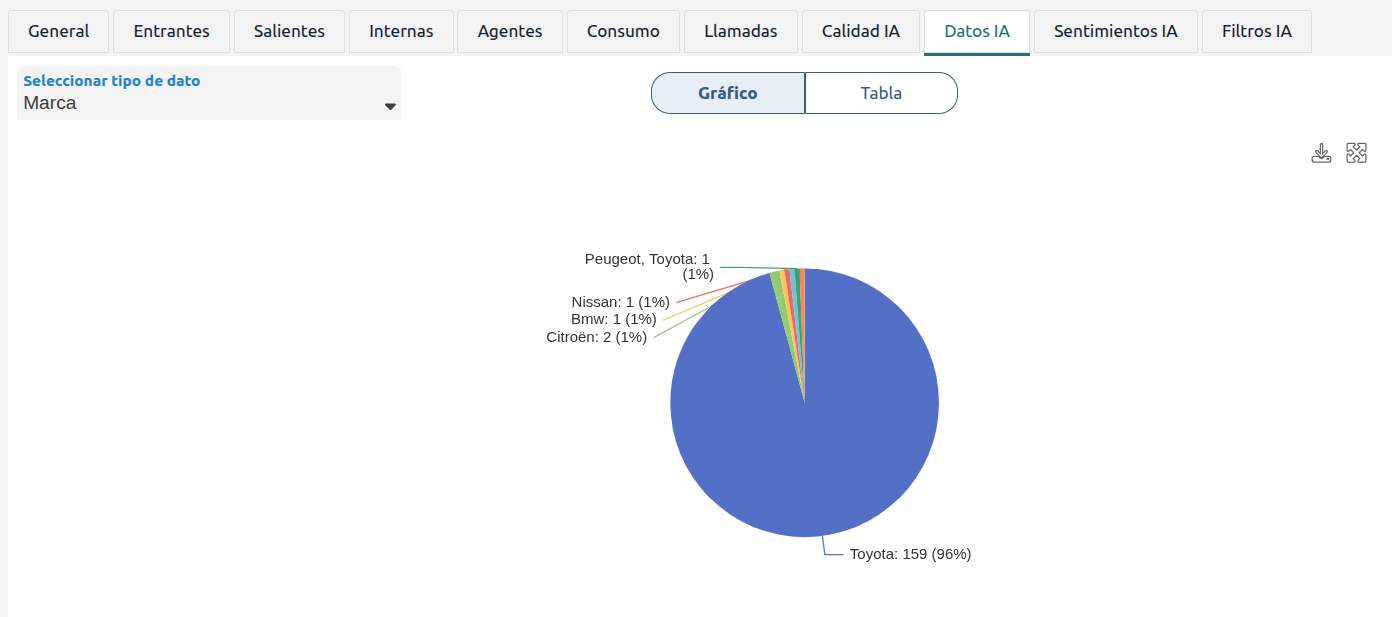
Task: Go to the Entrantes tab
Action: tap(172, 31)
